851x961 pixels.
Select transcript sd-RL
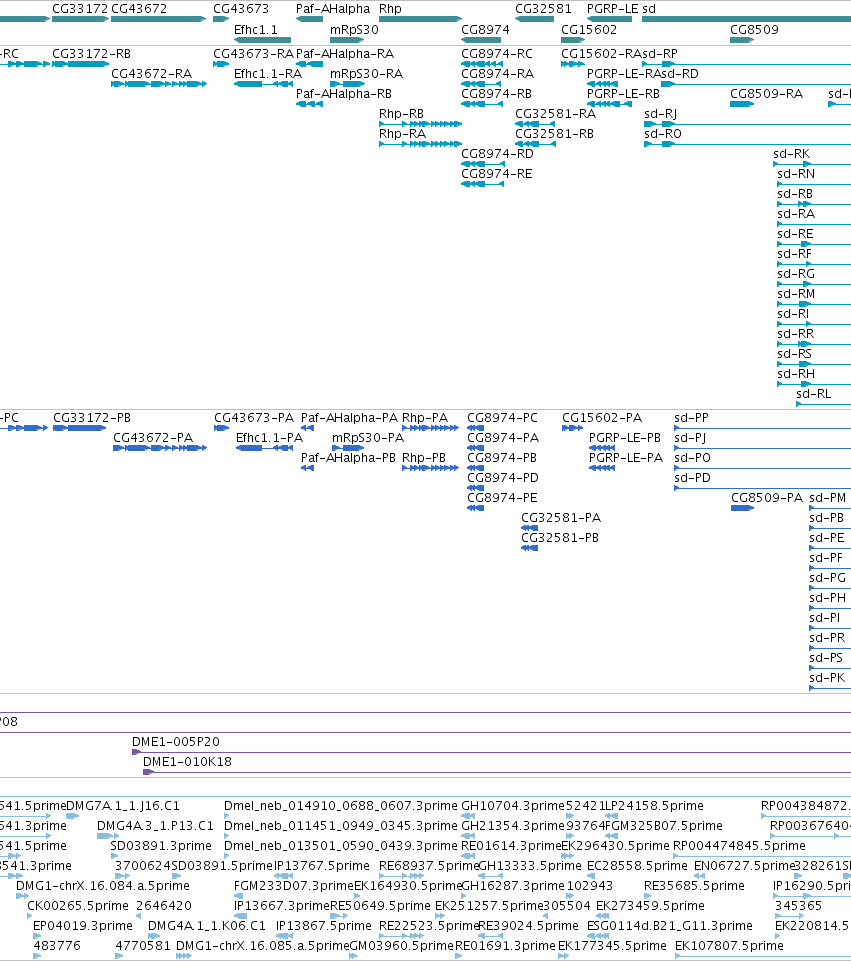coord(814,394)
